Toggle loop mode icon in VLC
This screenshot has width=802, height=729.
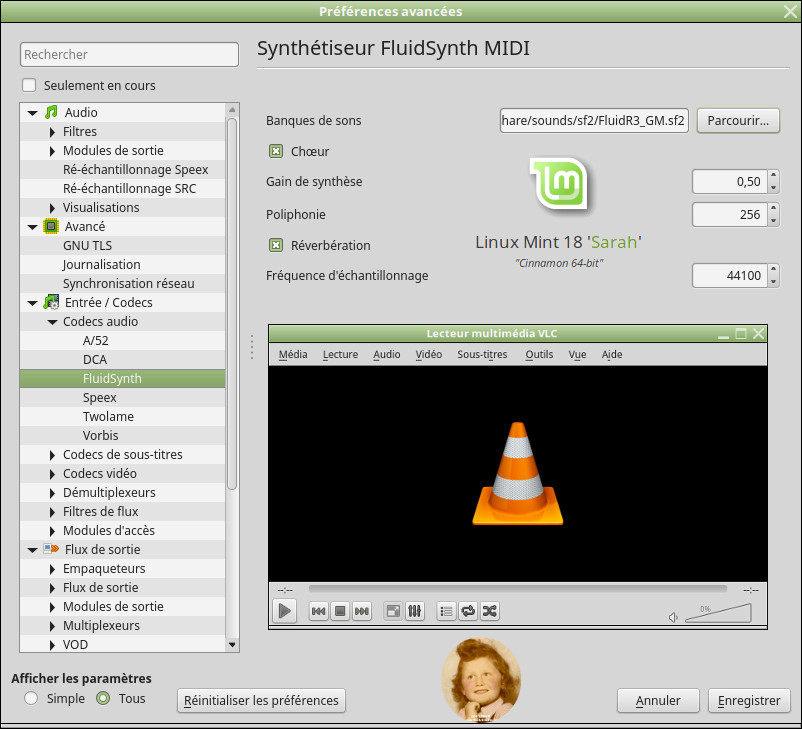[468, 611]
